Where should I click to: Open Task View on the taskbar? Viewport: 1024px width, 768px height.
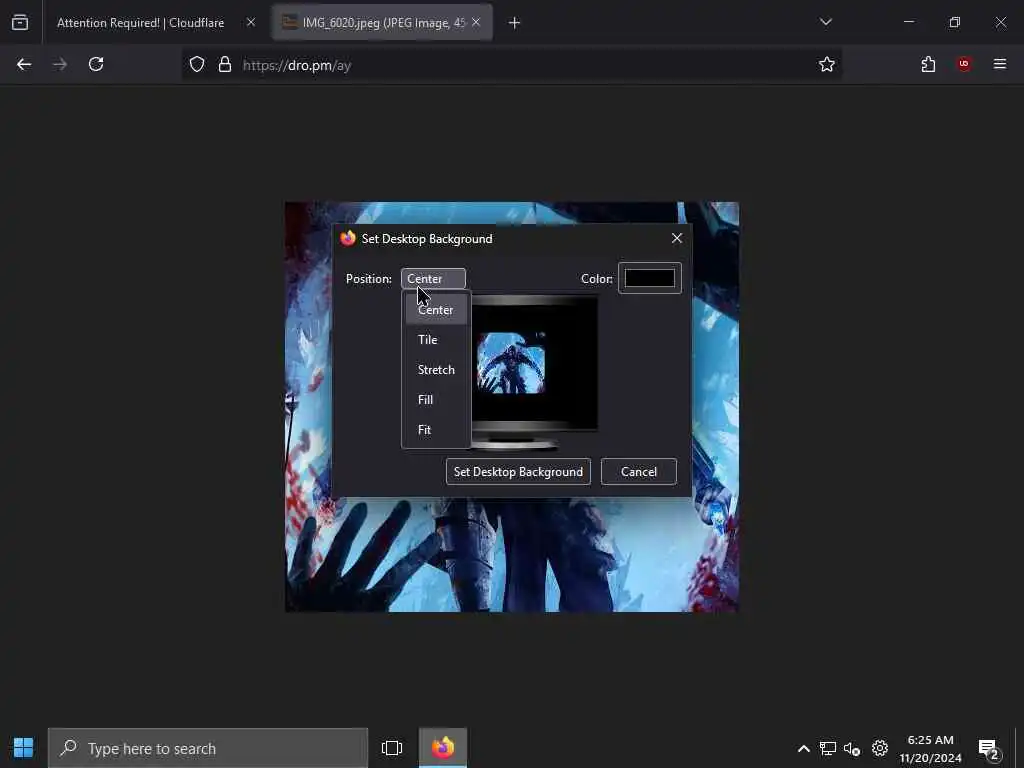(392, 748)
